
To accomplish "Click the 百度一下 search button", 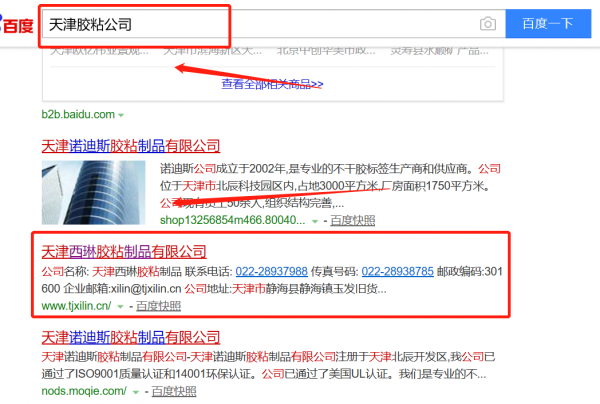I will tap(548, 23).
